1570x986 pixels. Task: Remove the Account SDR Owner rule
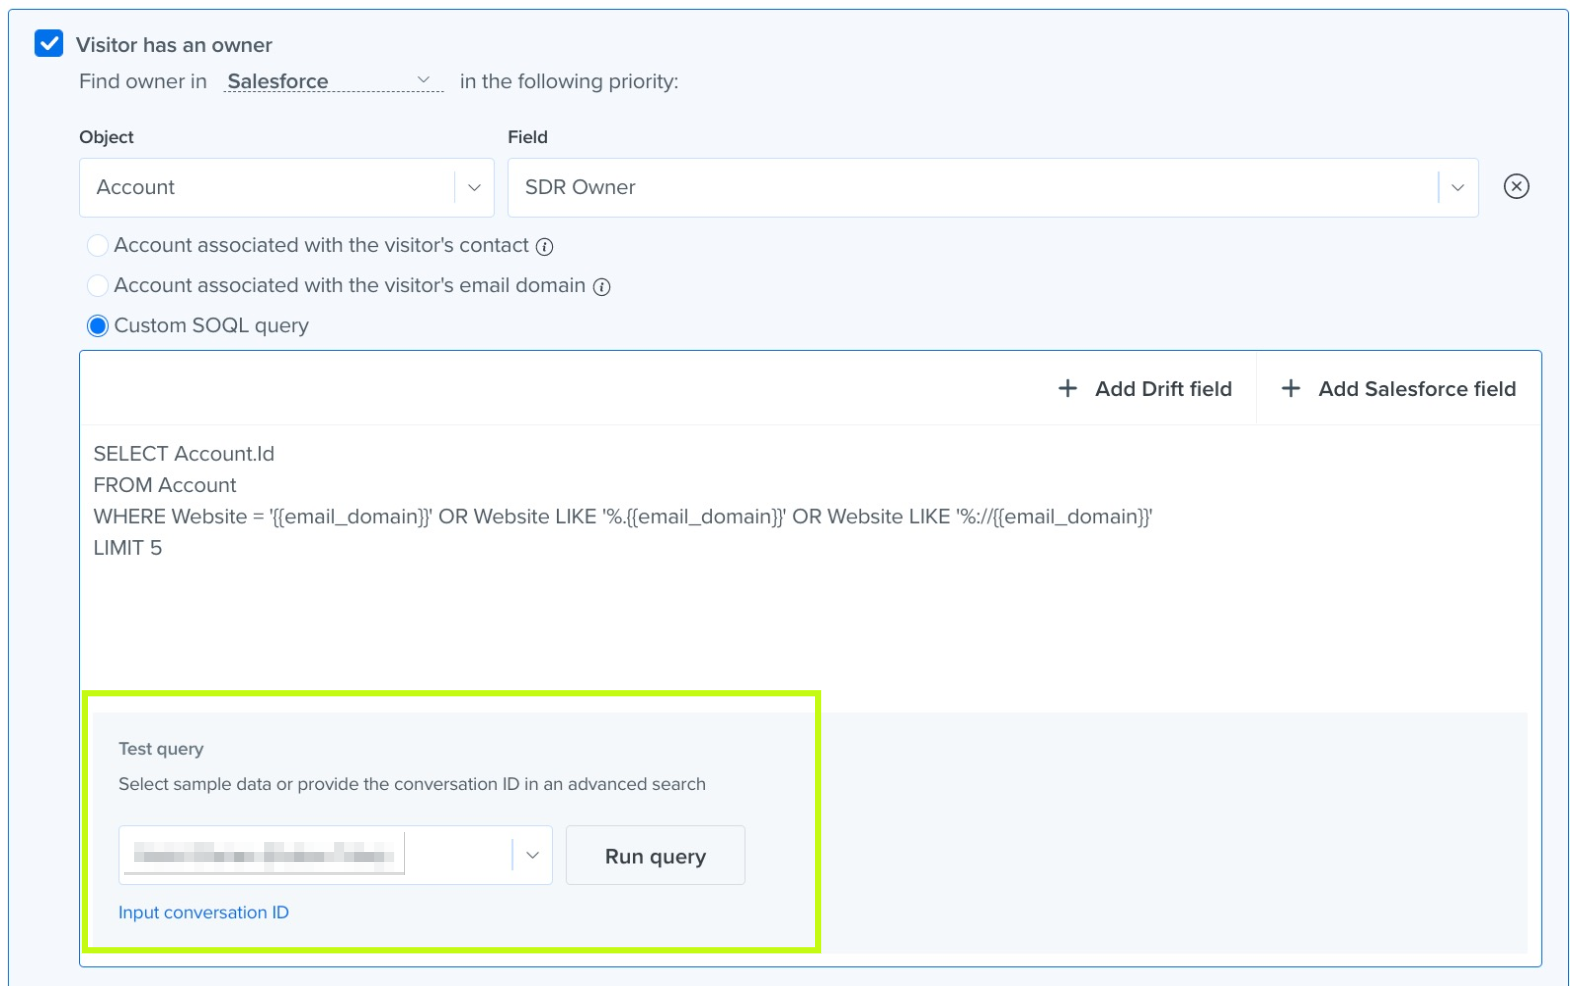click(1516, 187)
